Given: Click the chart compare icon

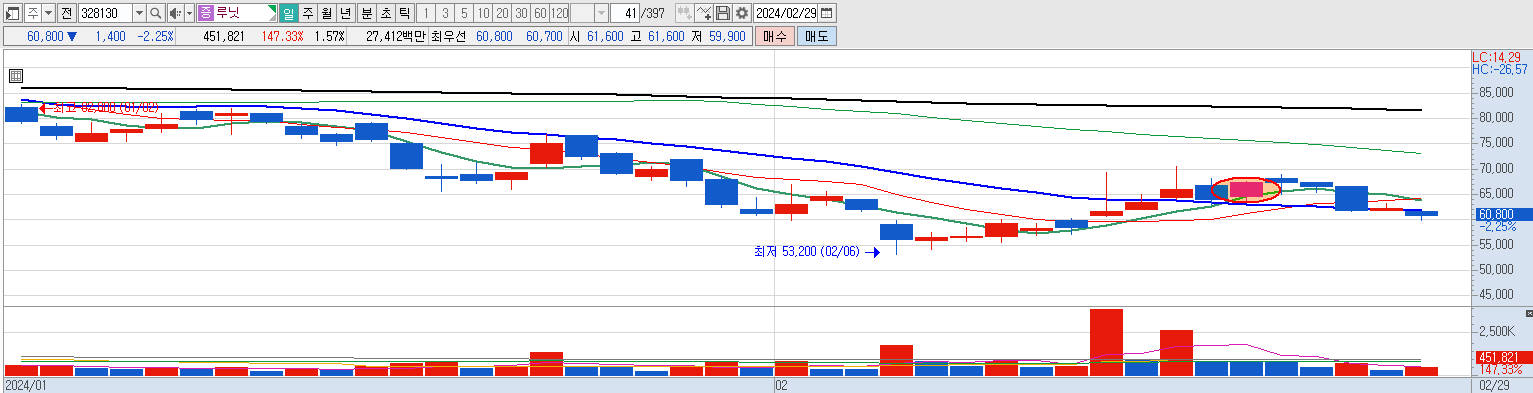Looking at the screenshot, I should click(685, 13).
